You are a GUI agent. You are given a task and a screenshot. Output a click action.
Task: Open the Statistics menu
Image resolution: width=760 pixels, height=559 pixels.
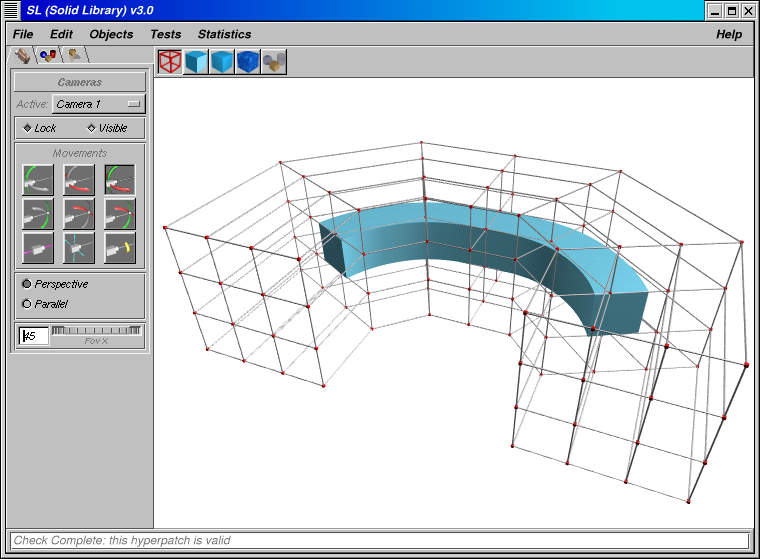[224, 34]
